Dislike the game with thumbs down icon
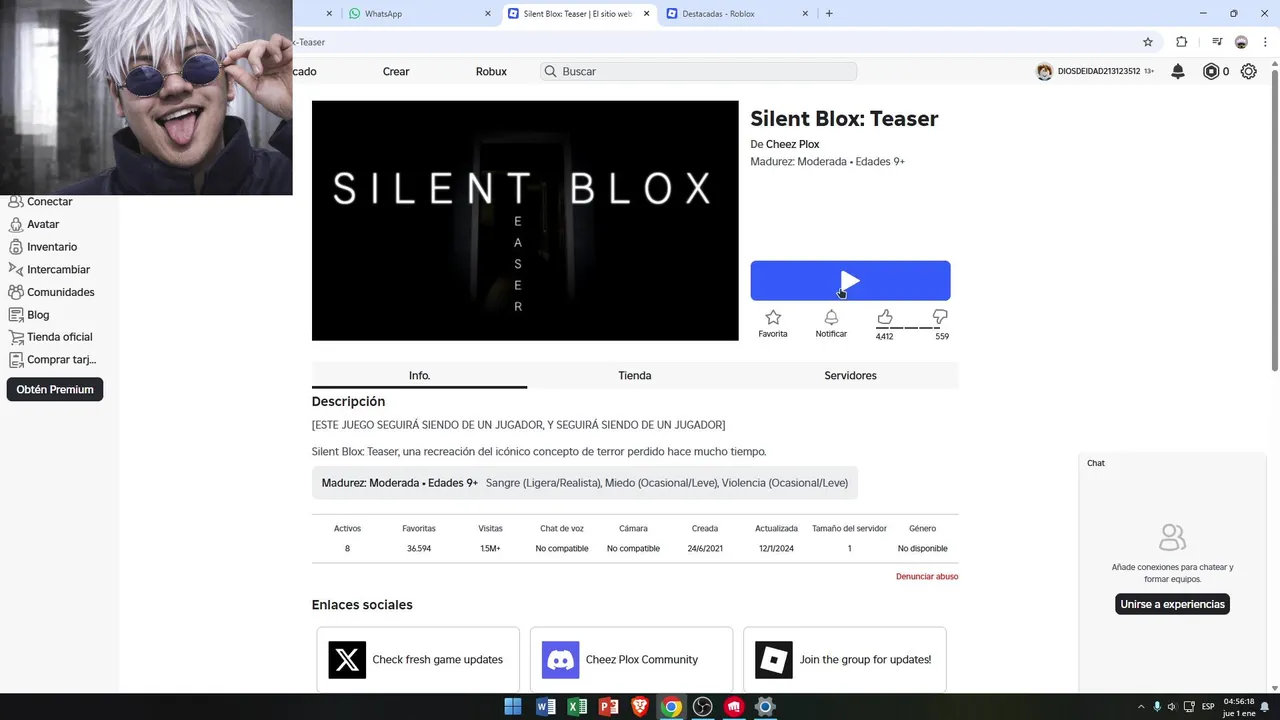Viewport: 1280px width, 720px height. coord(940,317)
